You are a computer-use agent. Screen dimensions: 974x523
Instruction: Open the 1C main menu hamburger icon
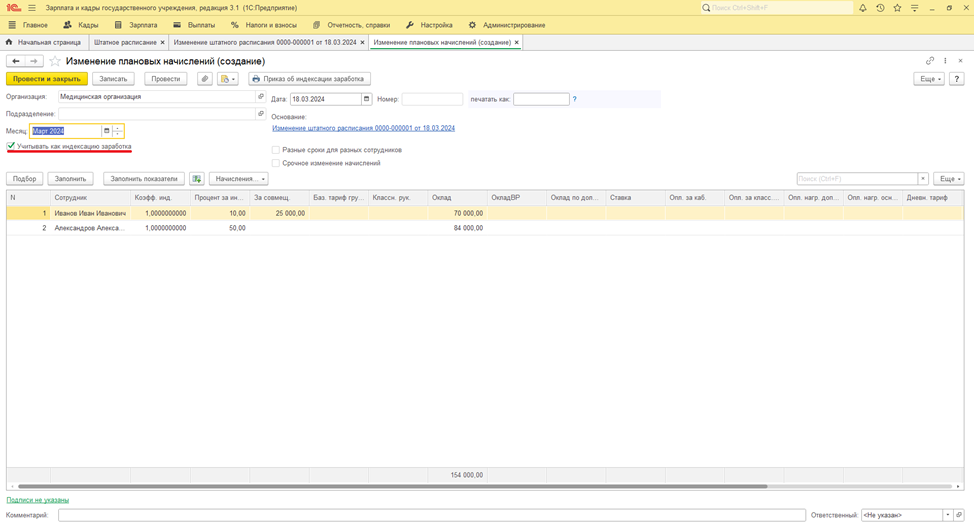click(32, 8)
